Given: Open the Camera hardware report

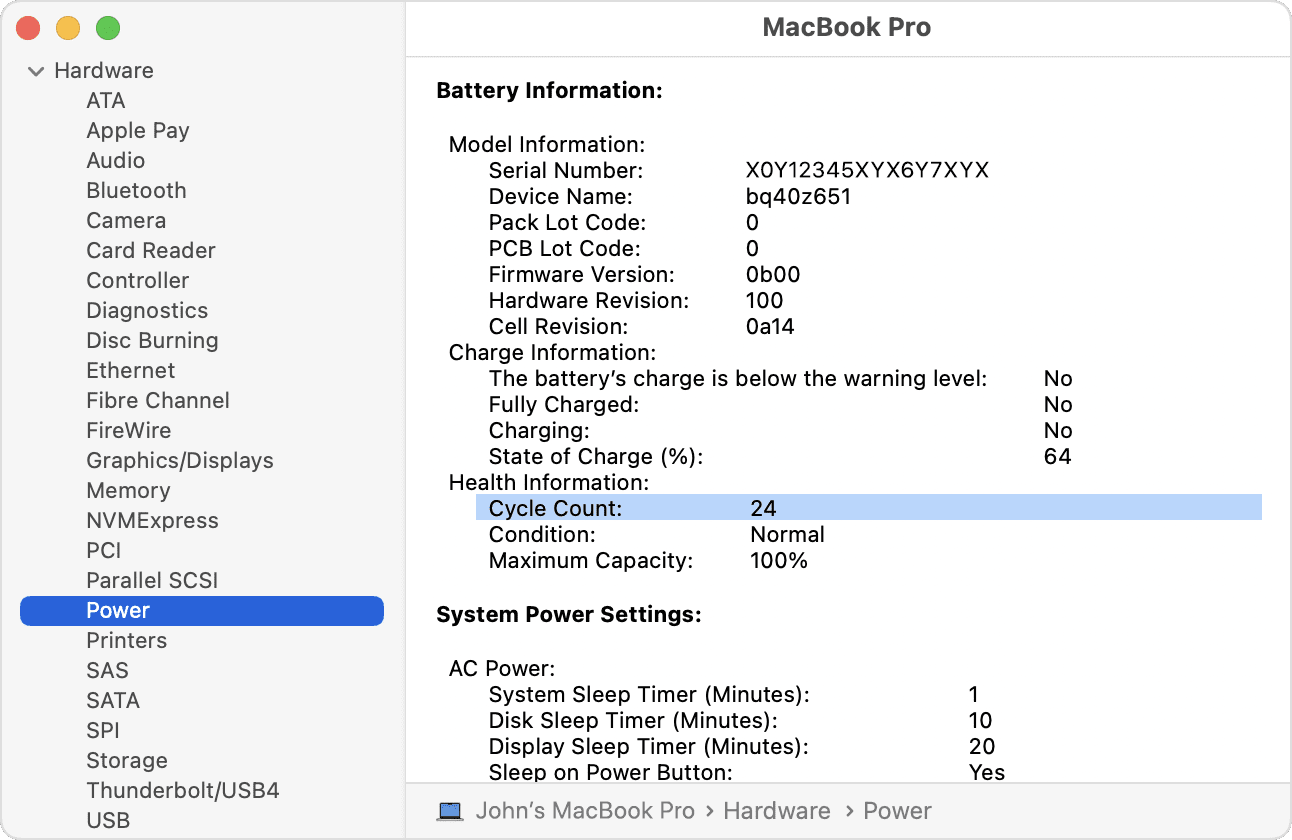Looking at the screenshot, I should tap(126, 220).
